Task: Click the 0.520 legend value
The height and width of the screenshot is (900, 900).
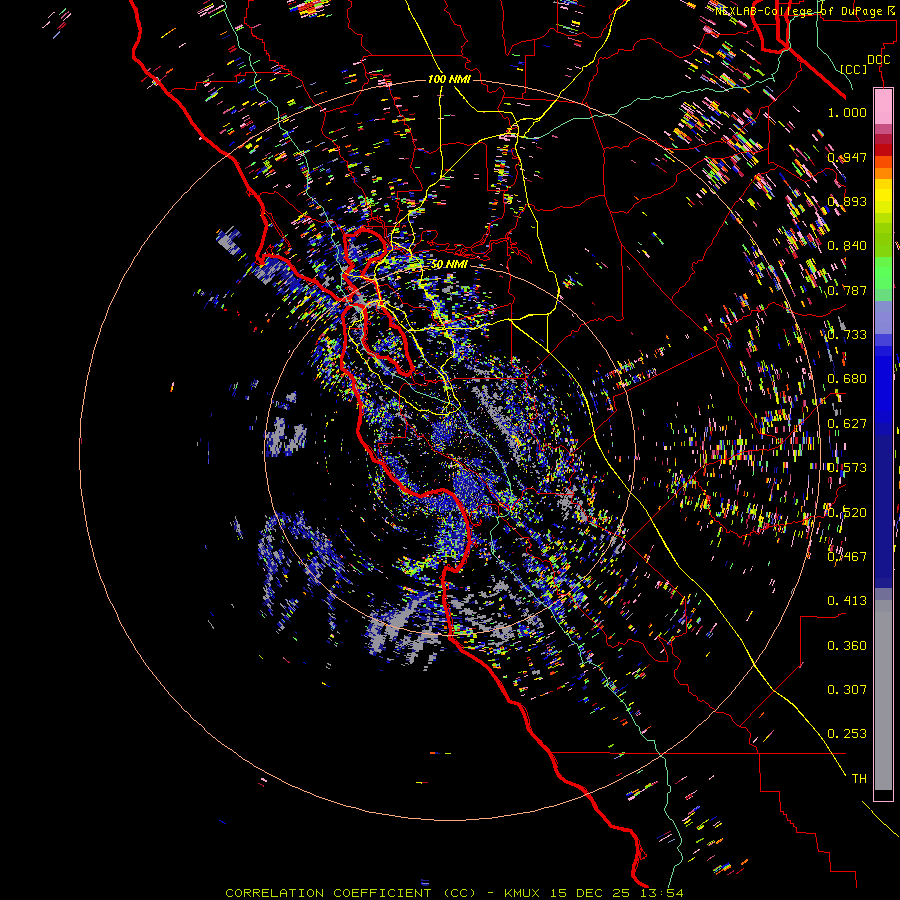Action: [x=847, y=513]
